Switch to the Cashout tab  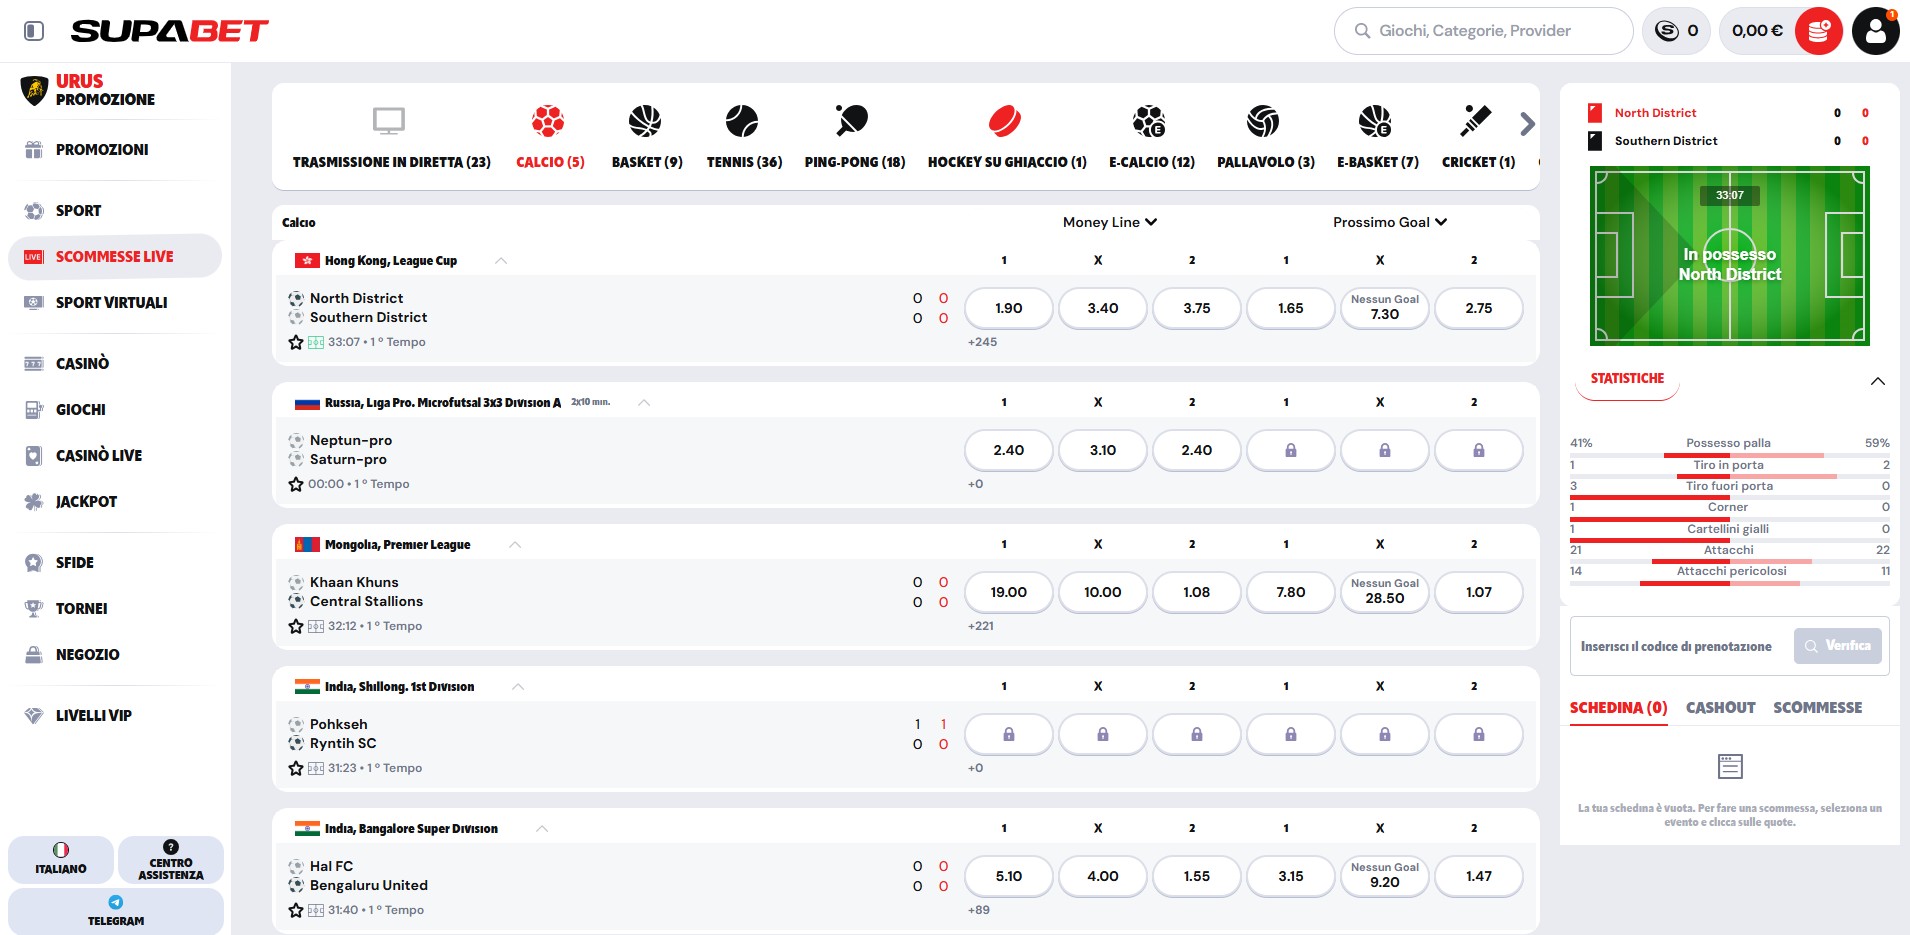point(1720,708)
